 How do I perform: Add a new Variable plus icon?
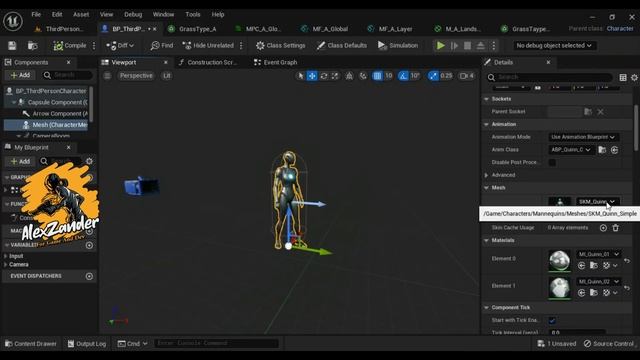pyautogui.click(x=89, y=245)
